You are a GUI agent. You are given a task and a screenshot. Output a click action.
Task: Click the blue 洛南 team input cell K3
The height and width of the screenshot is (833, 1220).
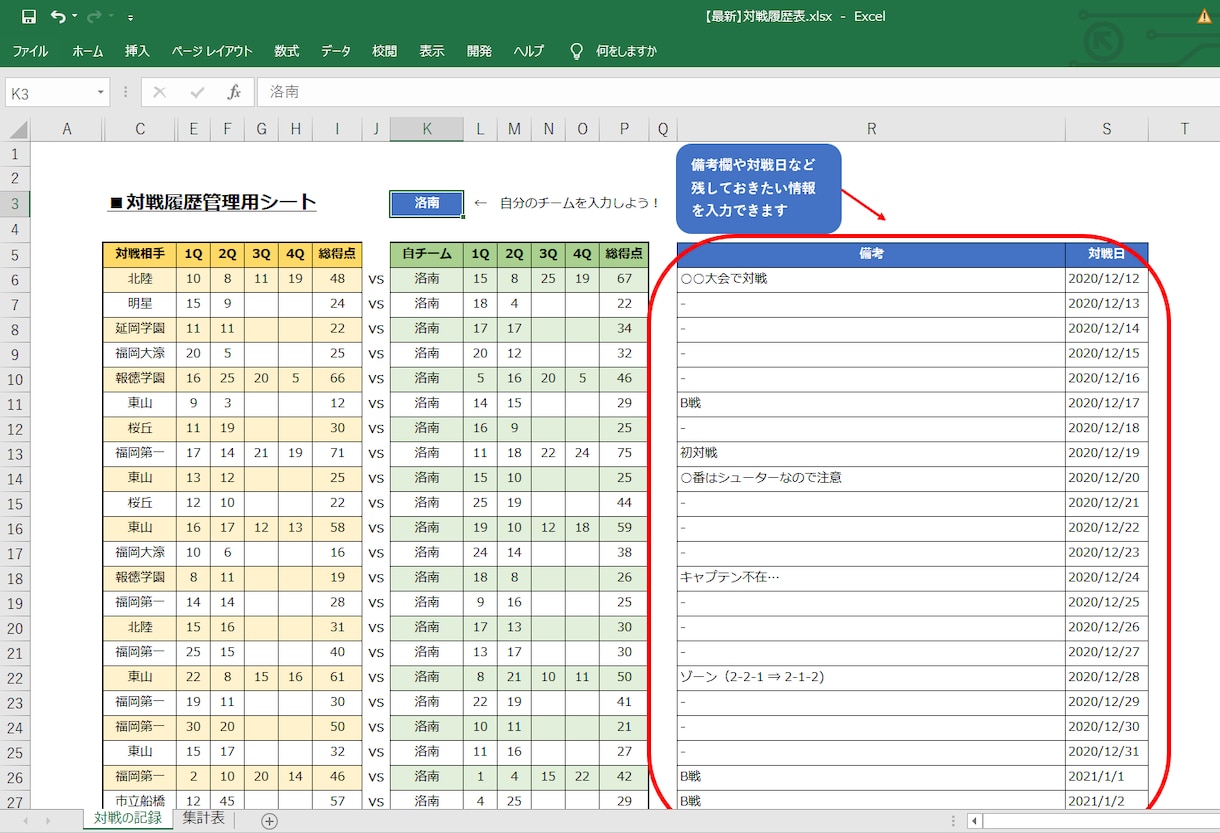[x=427, y=203]
